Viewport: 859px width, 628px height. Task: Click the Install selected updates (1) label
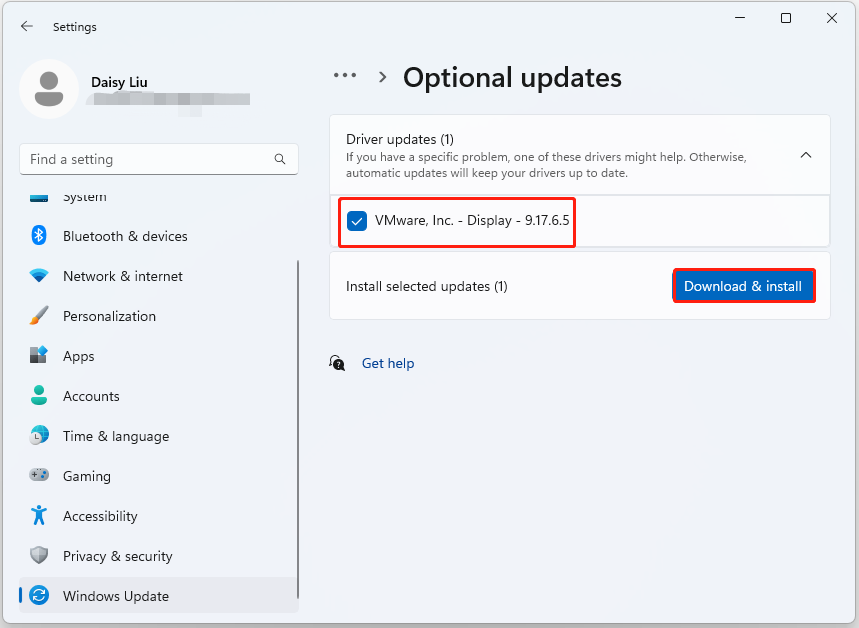coord(427,286)
